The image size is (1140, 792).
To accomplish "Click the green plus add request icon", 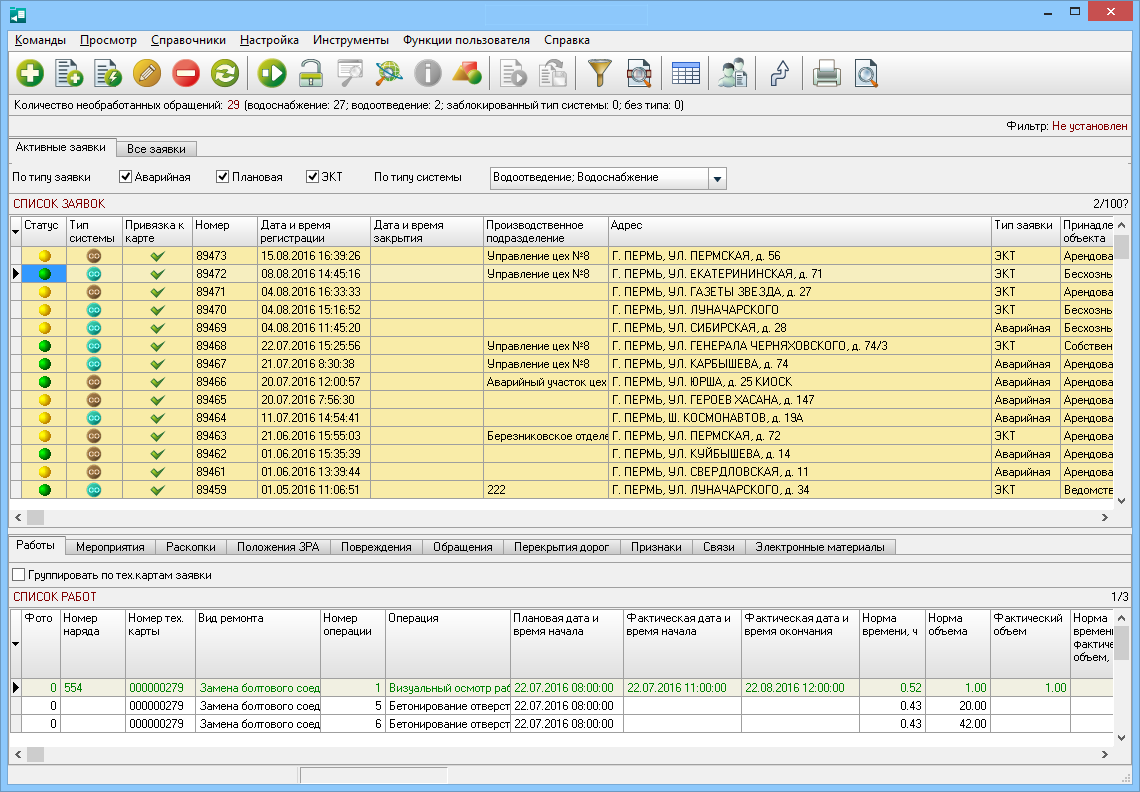I will [x=31, y=73].
